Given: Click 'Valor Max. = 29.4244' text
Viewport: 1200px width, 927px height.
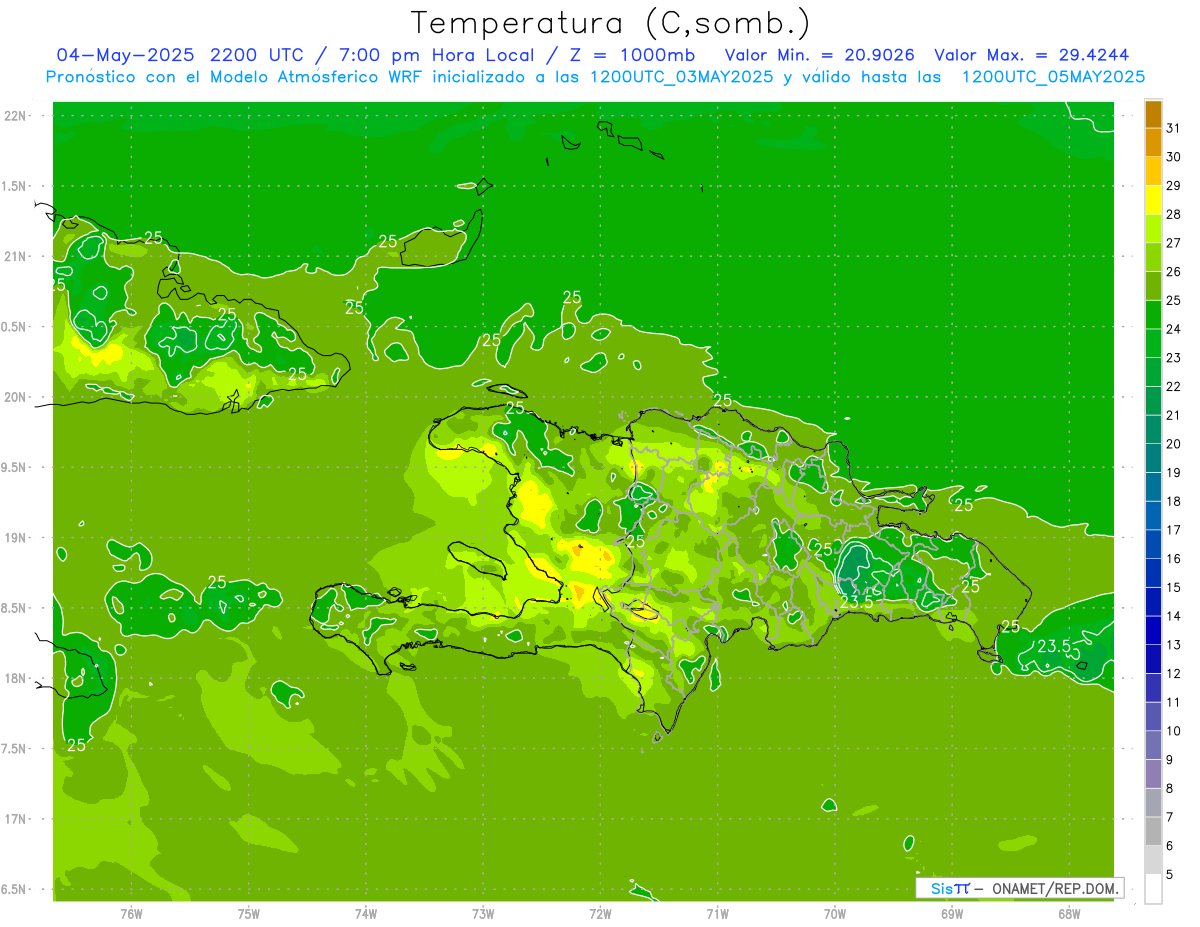Looking at the screenshot, I should point(1031,55).
